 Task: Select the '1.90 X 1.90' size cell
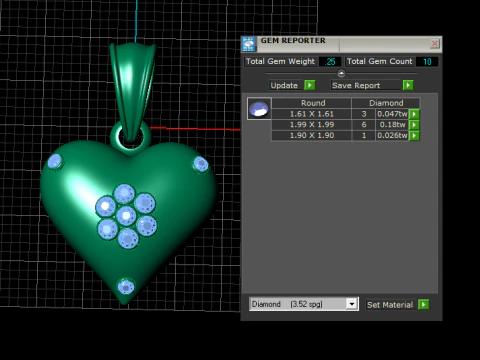pyautogui.click(x=312, y=135)
